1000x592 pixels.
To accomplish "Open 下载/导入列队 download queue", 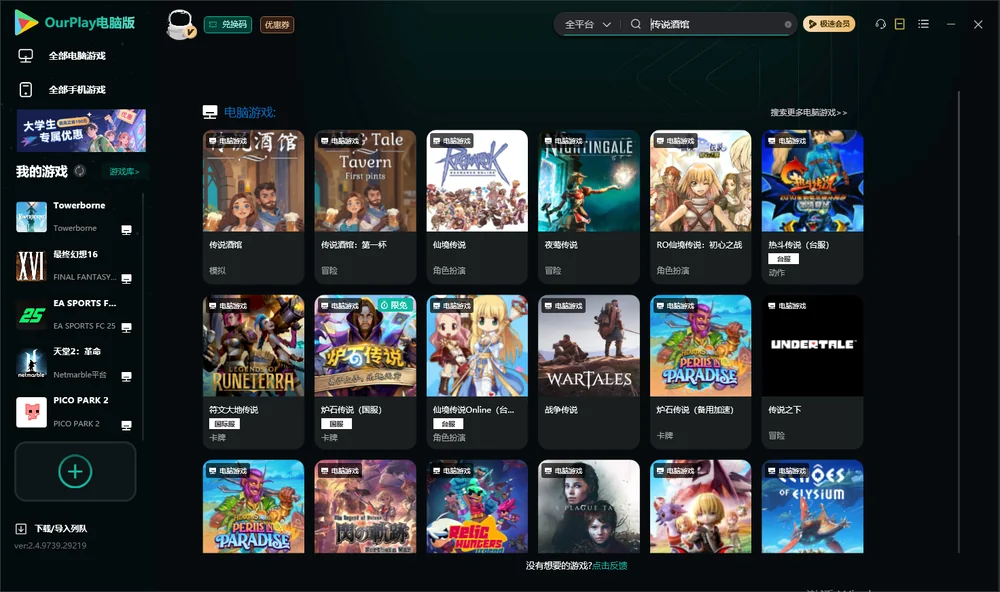I will click(61, 529).
